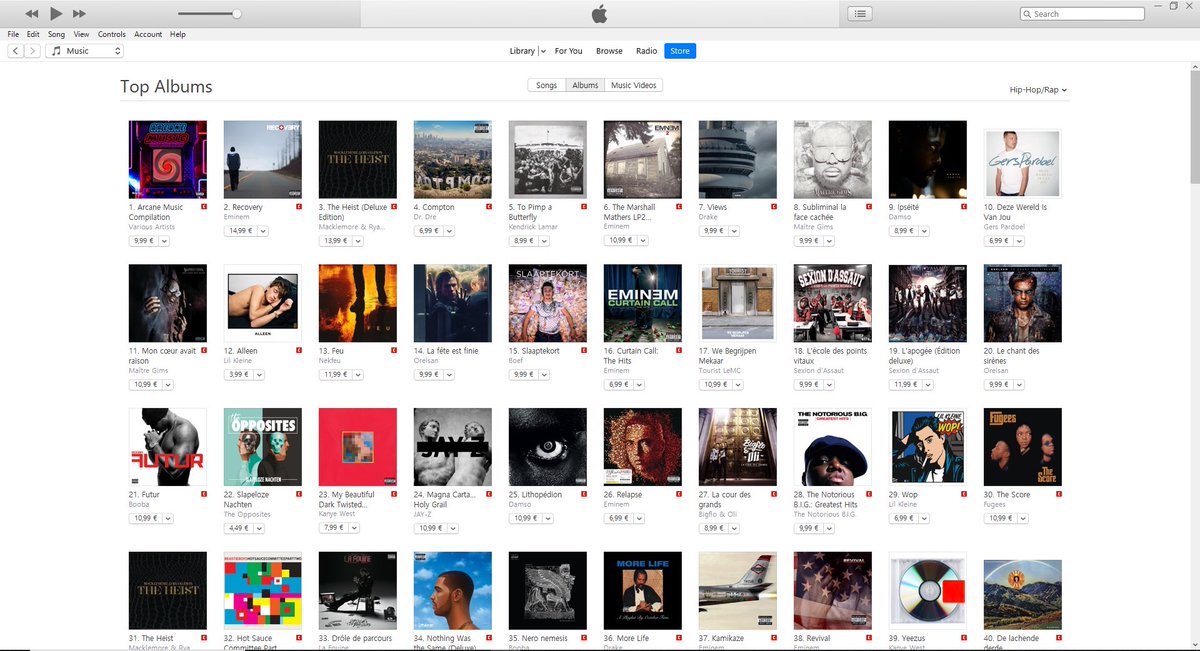The height and width of the screenshot is (651, 1200).
Task: Switch to the Songs view
Action: 546,85
